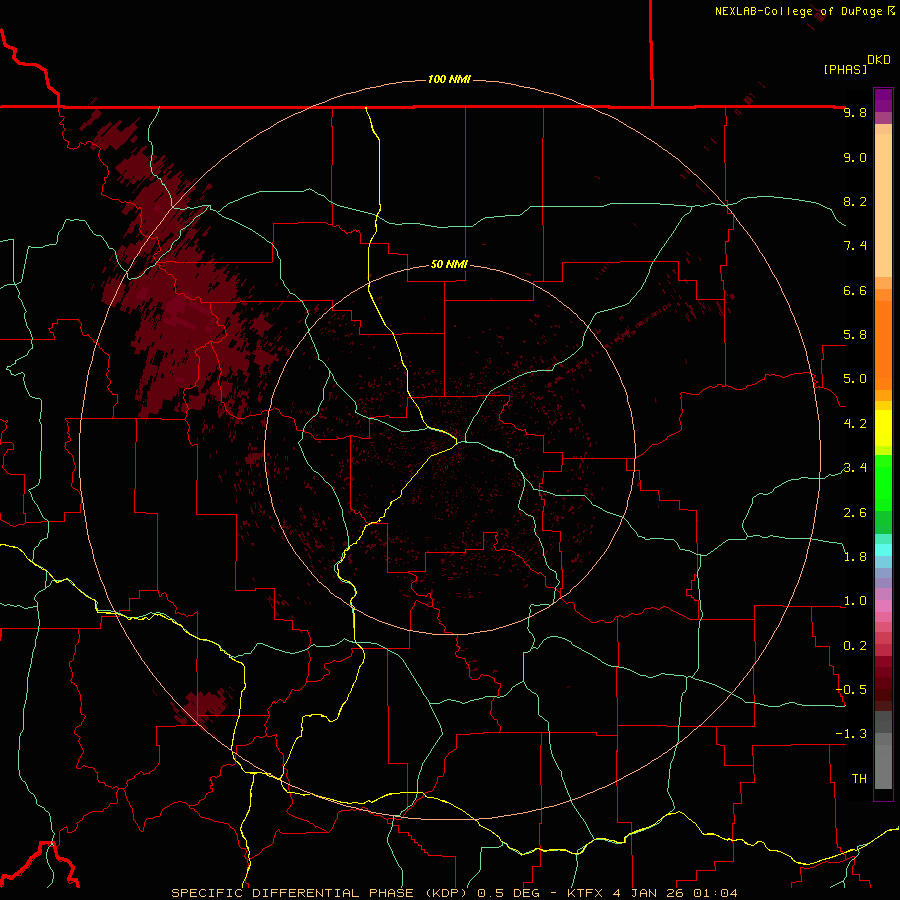Screen dimensions: 900x900
Task: Click the 7.4 legend value
Action: click(855, 246)
